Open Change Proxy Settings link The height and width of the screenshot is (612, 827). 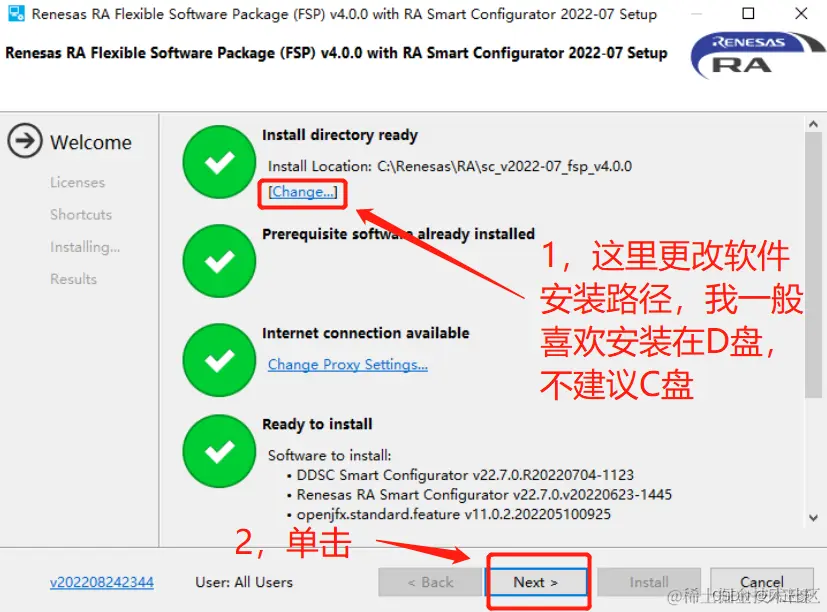(x=348, y=365)
